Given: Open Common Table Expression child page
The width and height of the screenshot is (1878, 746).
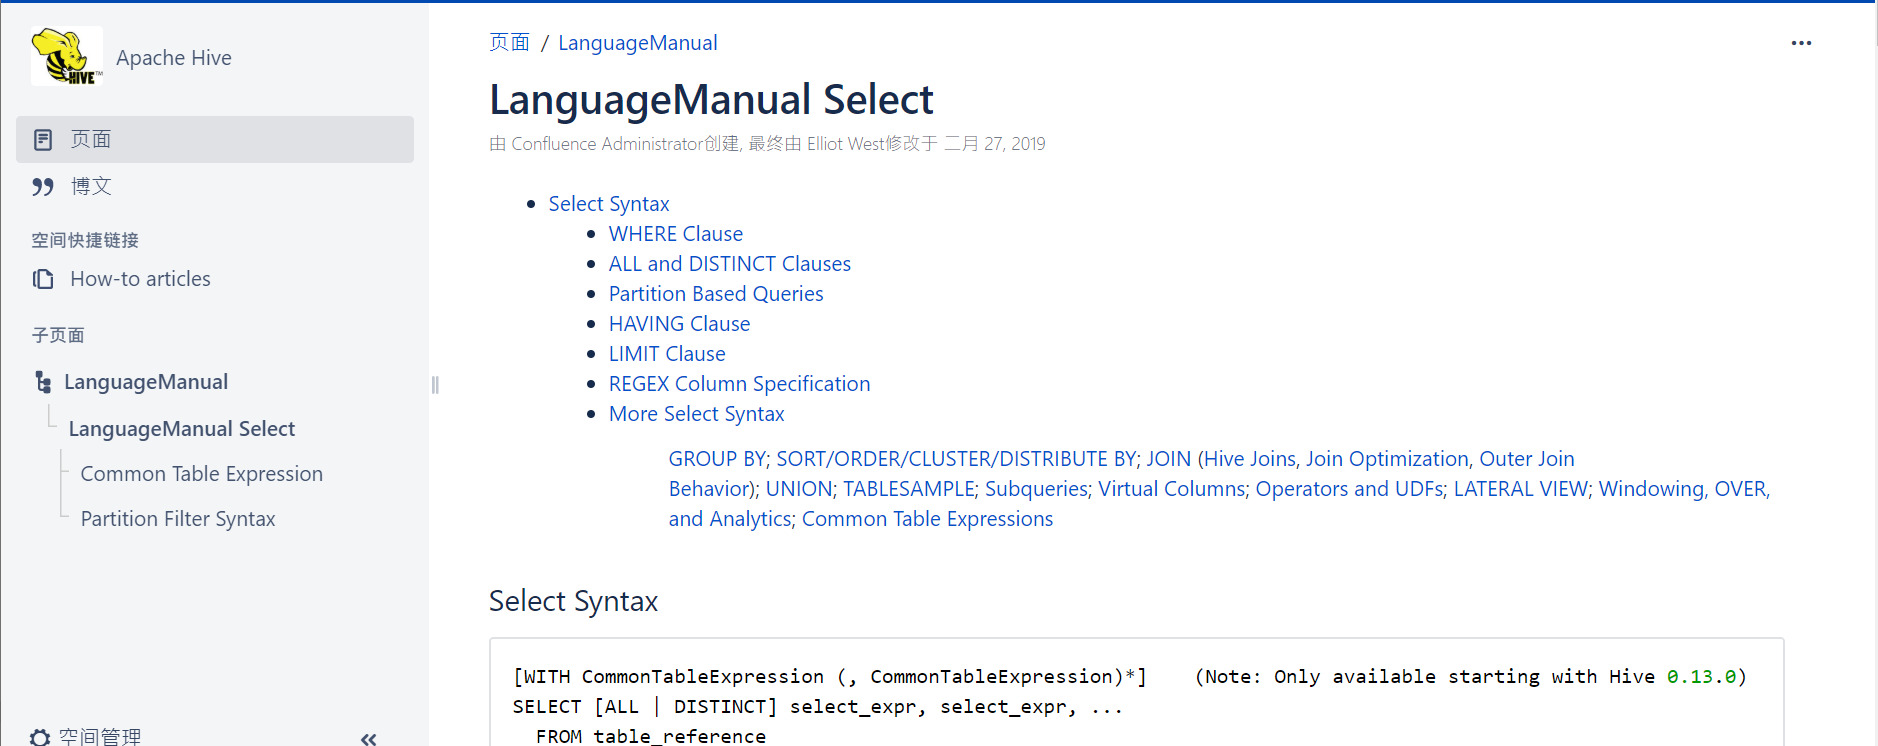Looking at the screenshot, I should pyautogui.click(x=201, y=474).
